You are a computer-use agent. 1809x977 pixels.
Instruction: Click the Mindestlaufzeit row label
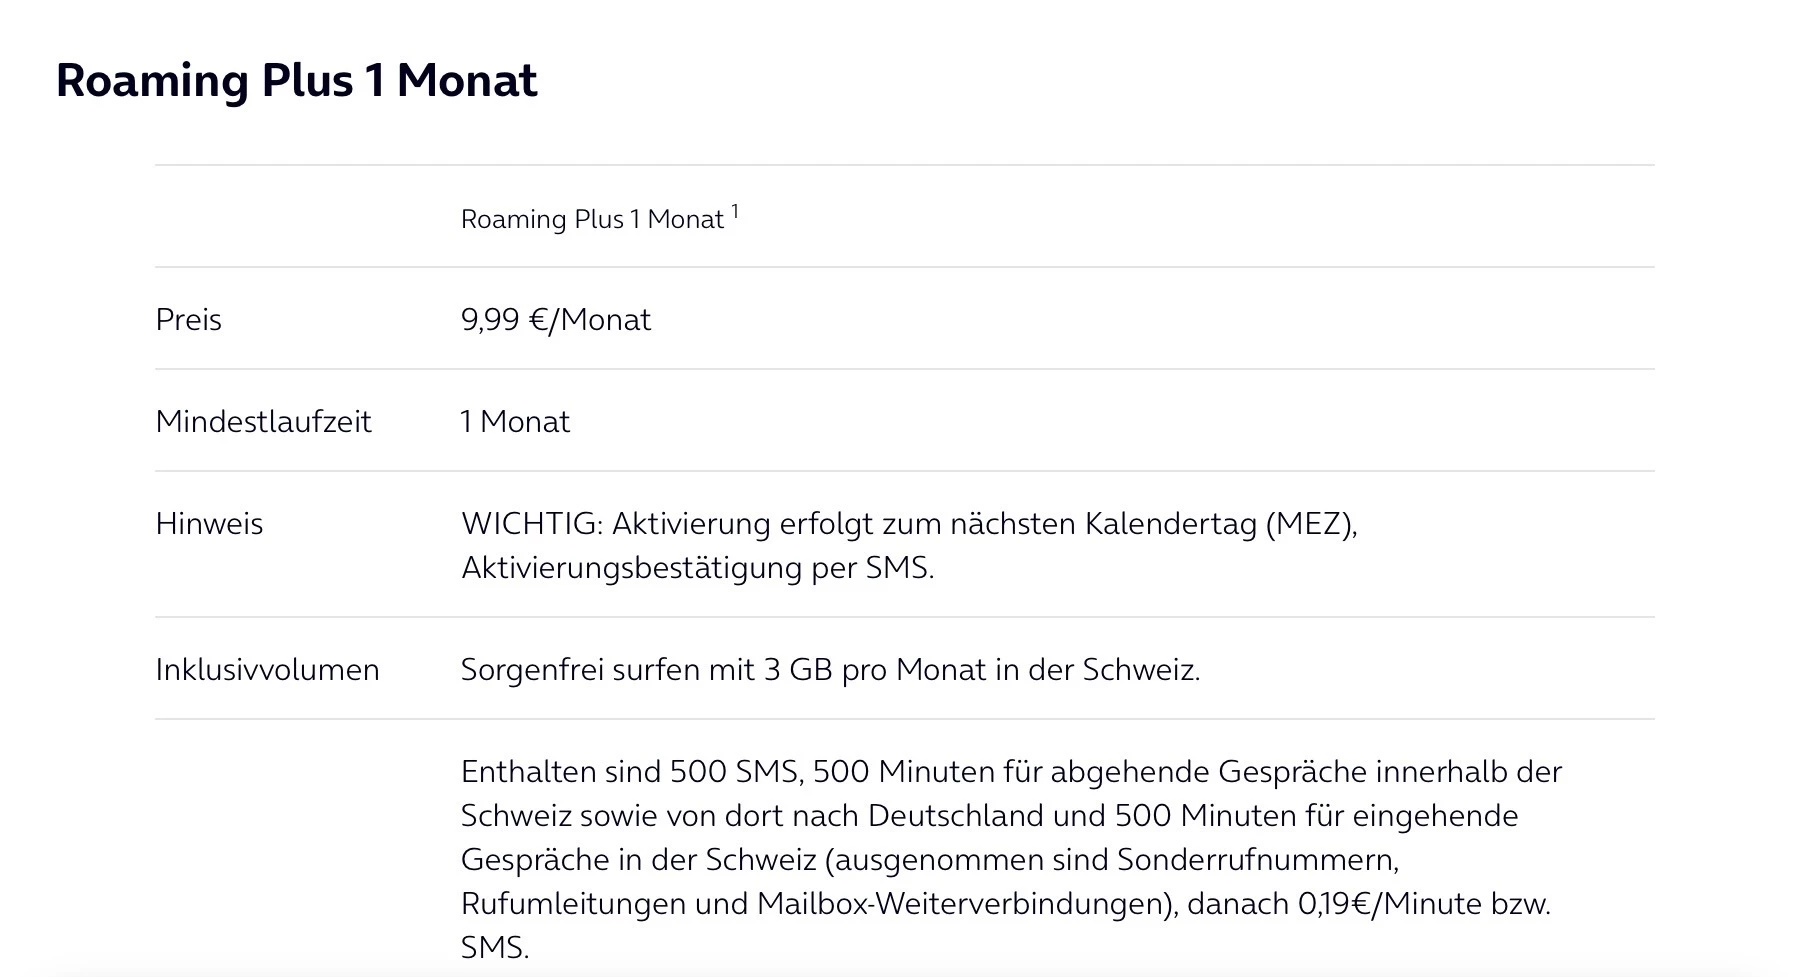click(x=263, y=422)
